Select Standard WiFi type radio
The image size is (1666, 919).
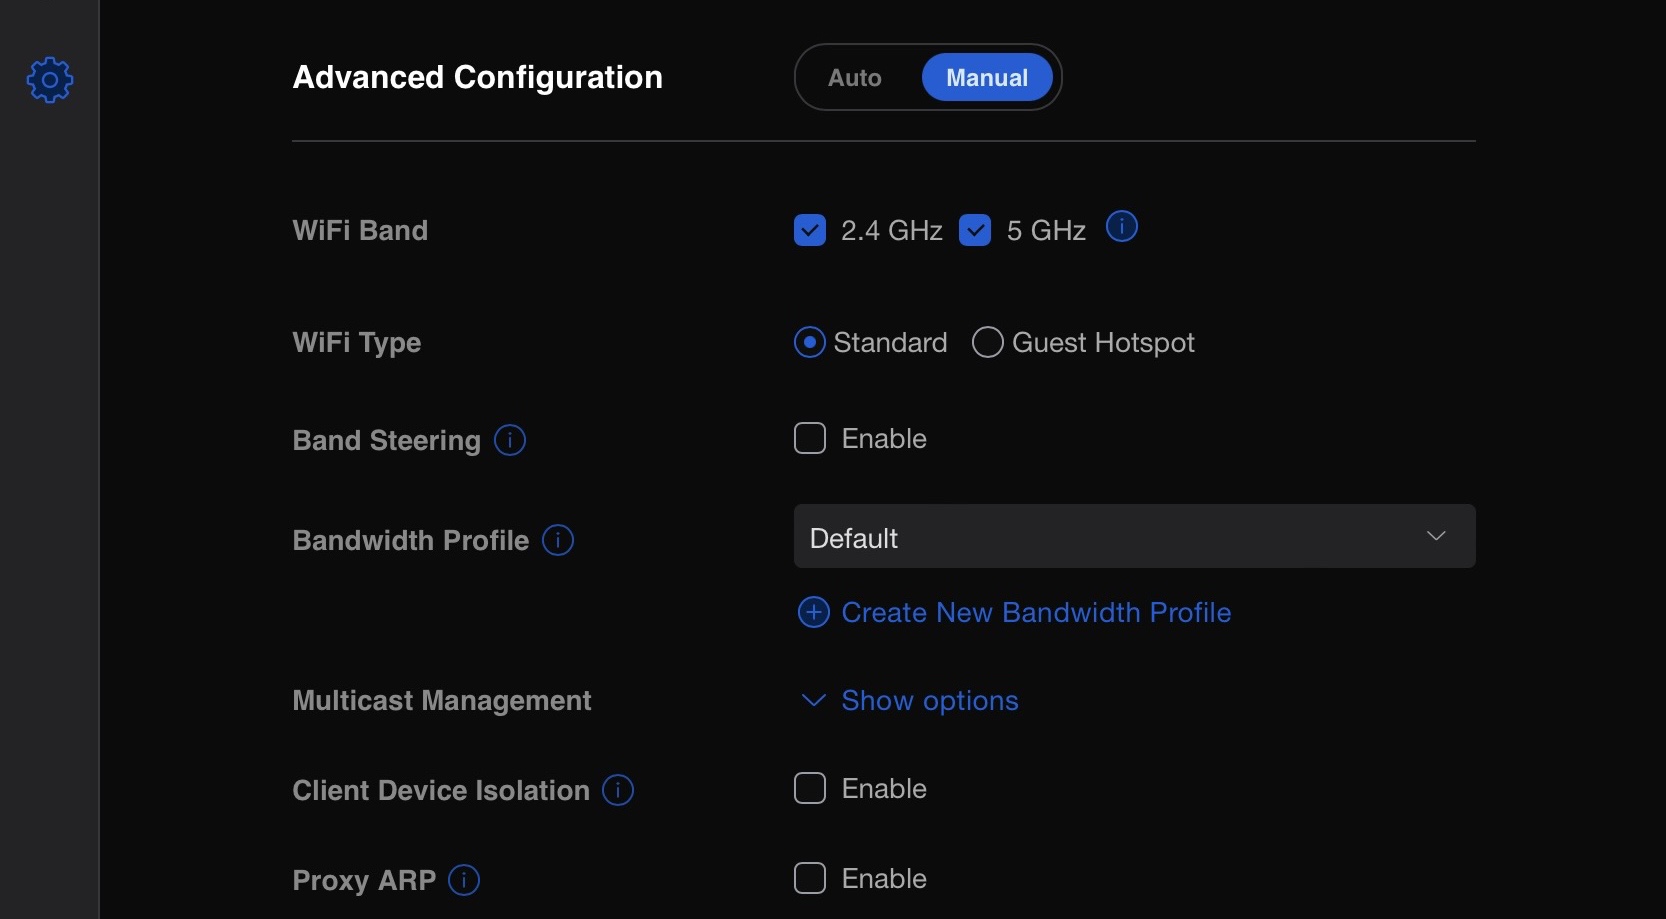[x=810, y=342]
